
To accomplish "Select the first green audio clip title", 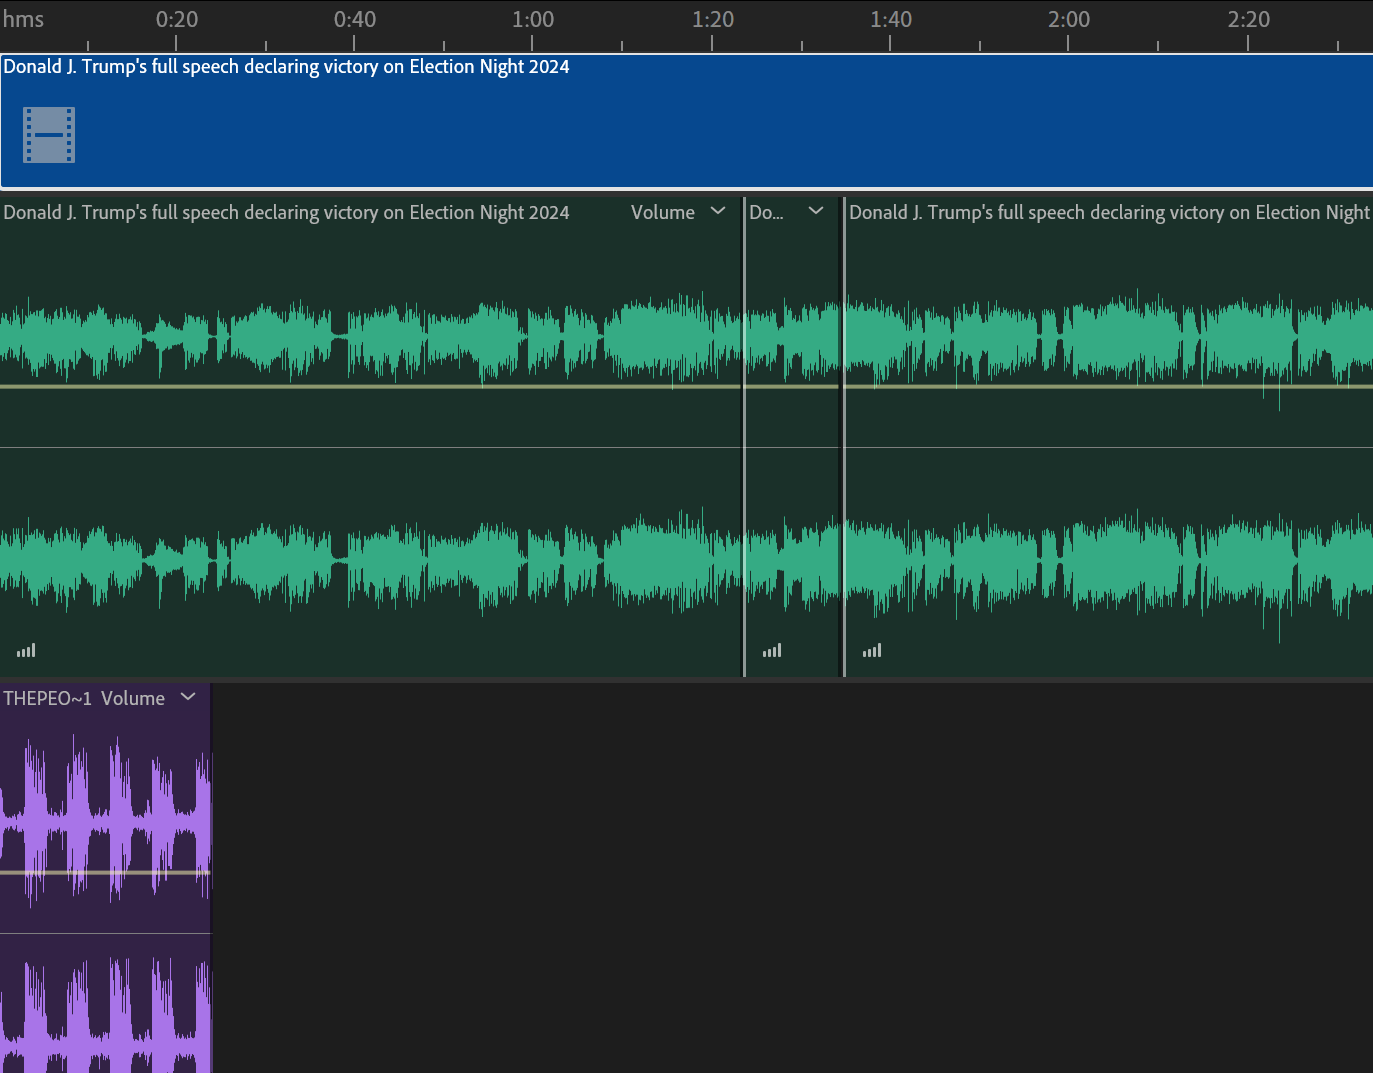I will click(x=286, y=213).
